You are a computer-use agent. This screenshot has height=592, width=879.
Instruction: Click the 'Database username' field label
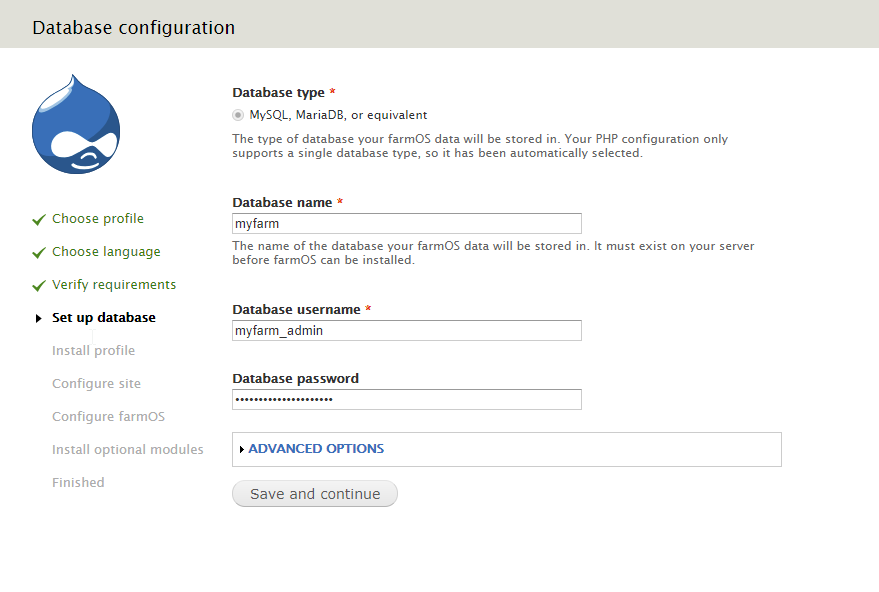[x=297, y=310]
